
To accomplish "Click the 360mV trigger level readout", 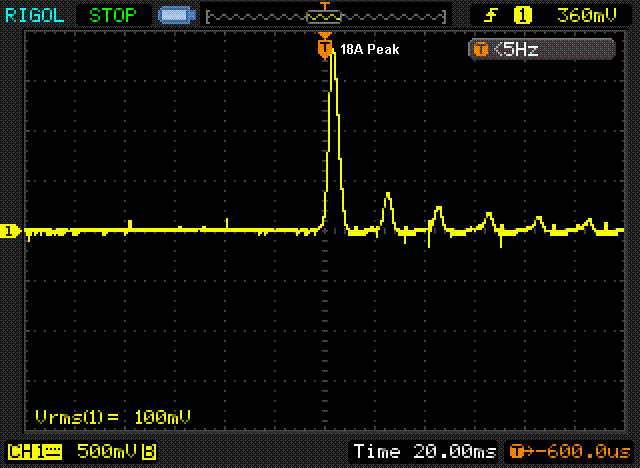I will [587, 16].
